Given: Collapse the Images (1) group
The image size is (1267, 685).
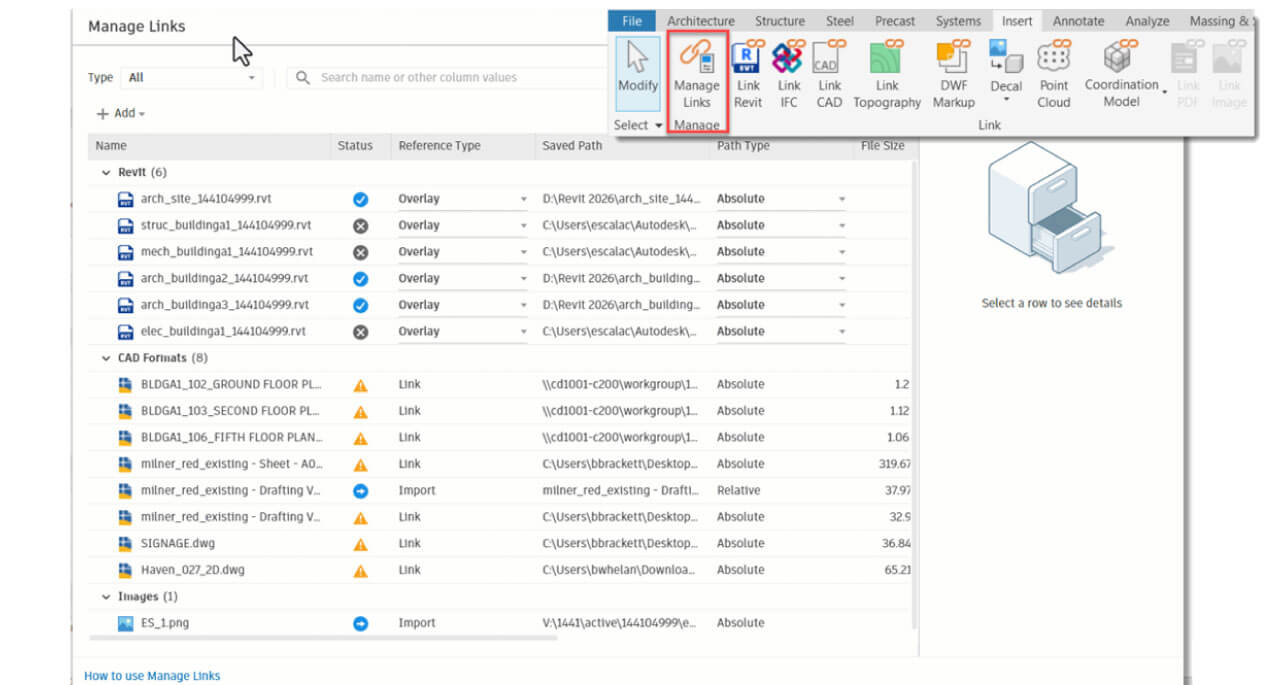Looking at the screenshot, I should click(107, 597).
